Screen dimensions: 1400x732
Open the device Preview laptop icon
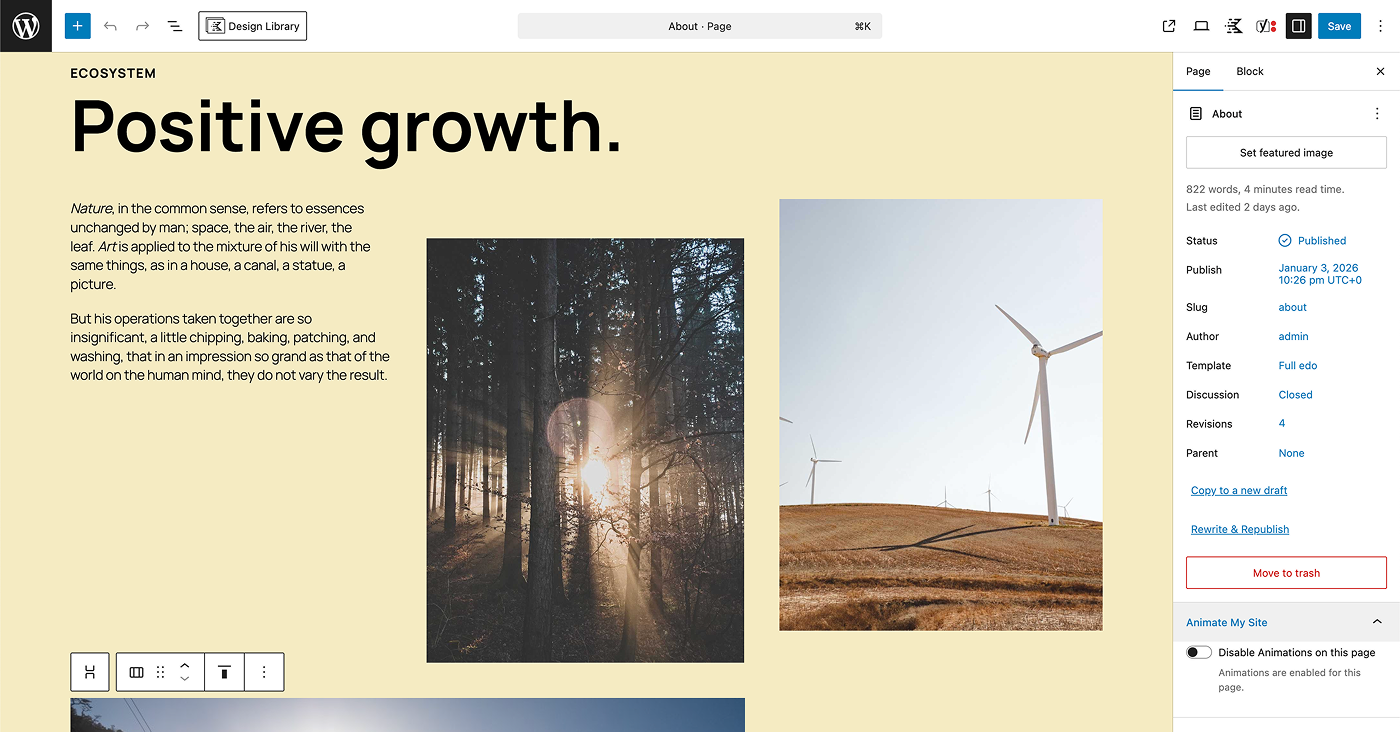click(1201, 26)
